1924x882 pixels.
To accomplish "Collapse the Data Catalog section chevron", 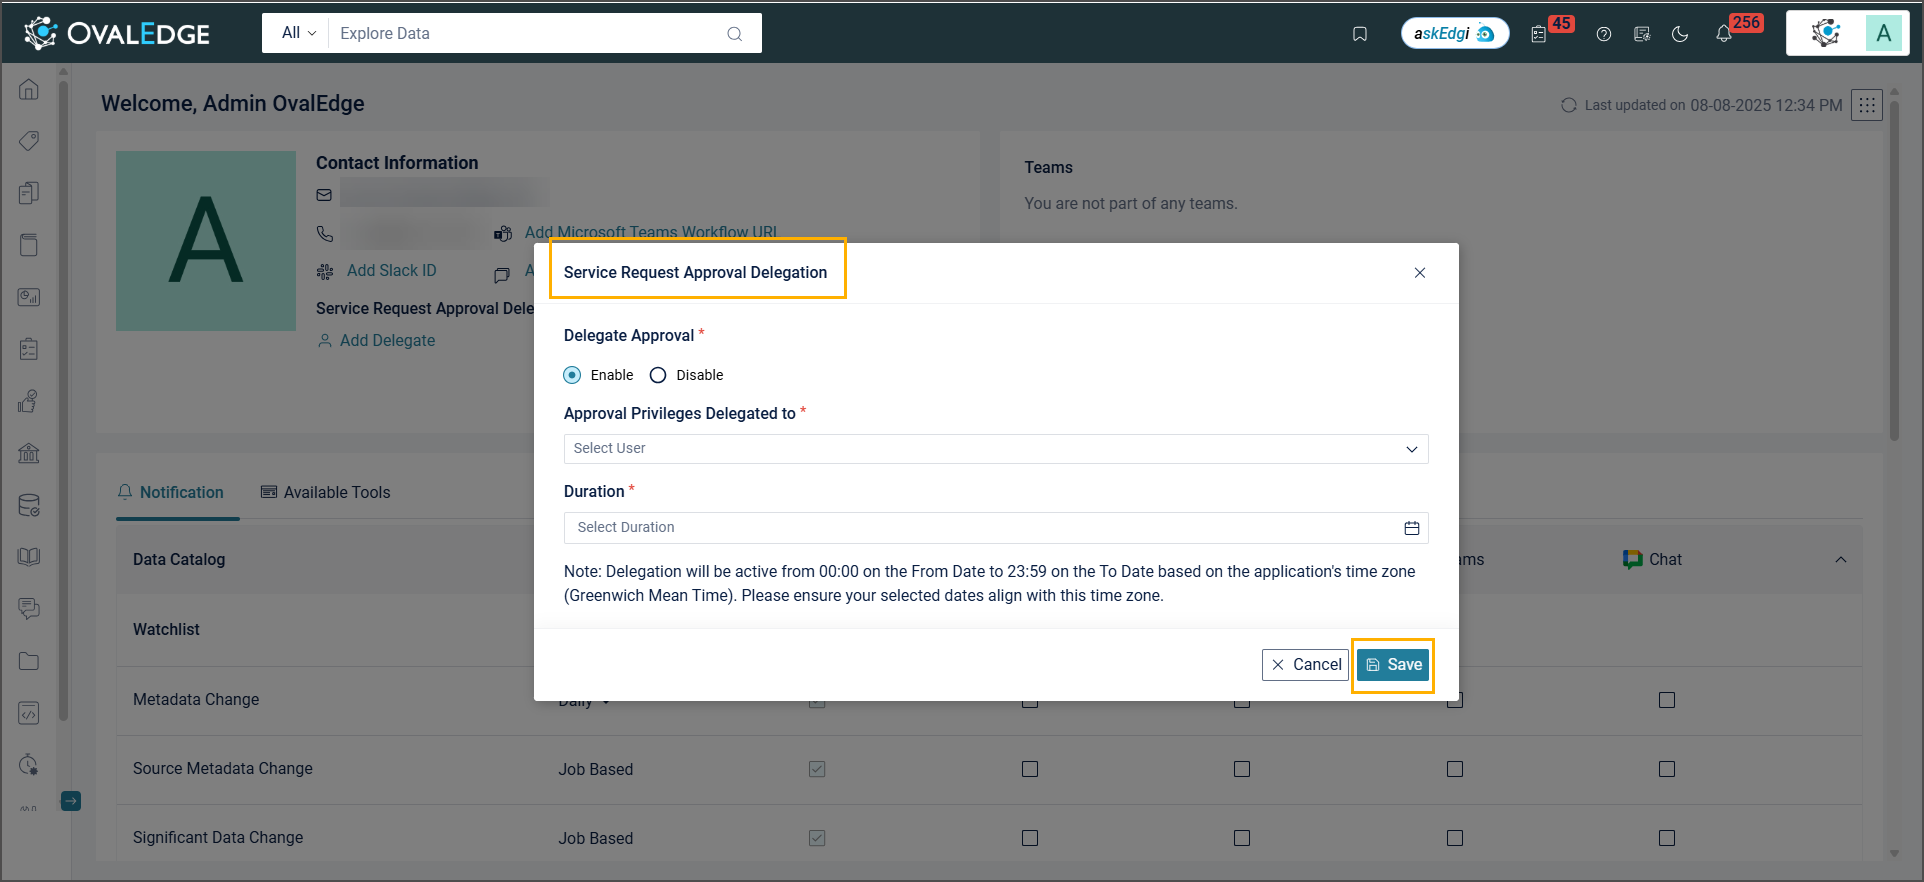I will pos(1840,560).
